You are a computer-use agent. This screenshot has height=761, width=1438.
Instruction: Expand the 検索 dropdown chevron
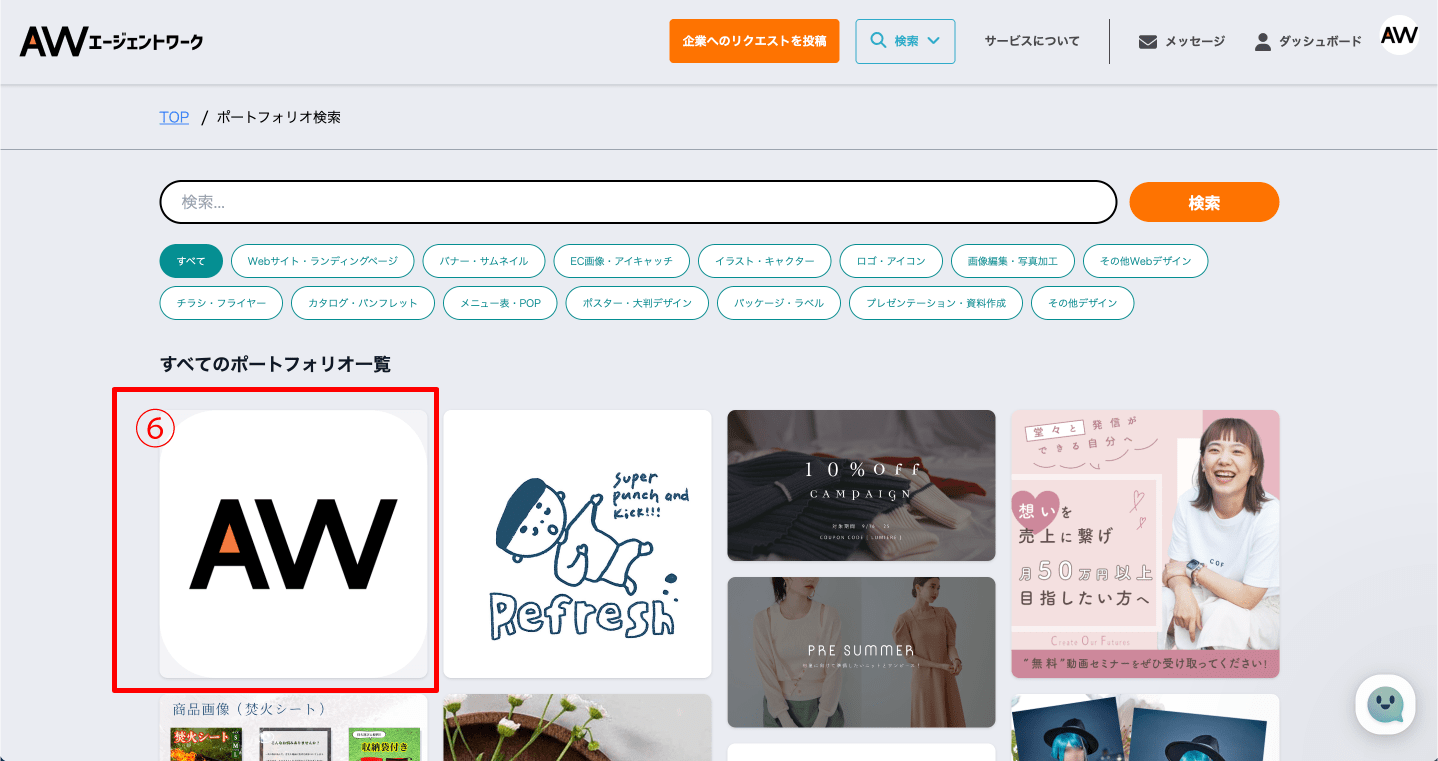933,41
